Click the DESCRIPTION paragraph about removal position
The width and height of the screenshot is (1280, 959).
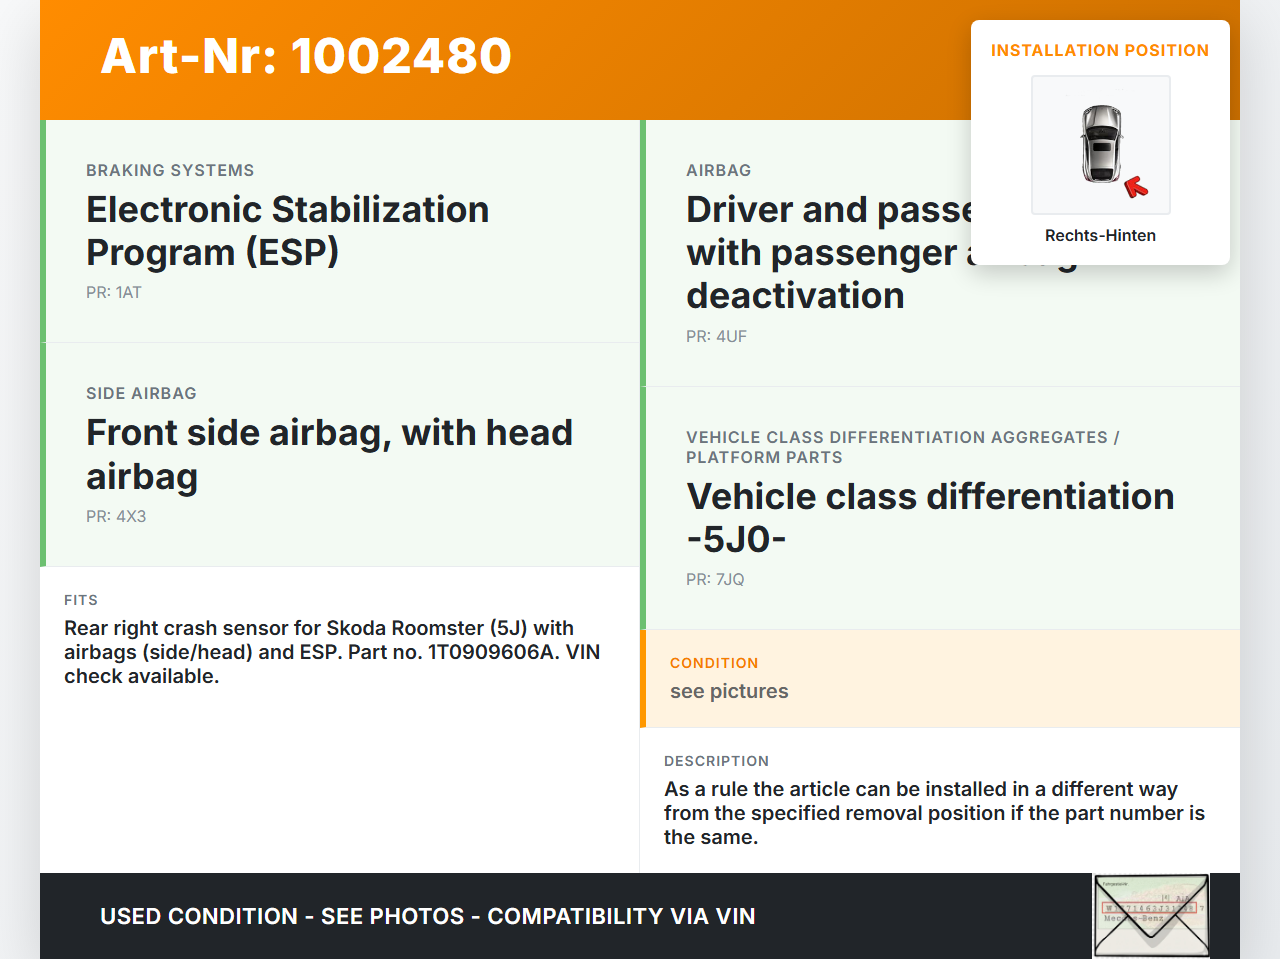coord(934,813)
